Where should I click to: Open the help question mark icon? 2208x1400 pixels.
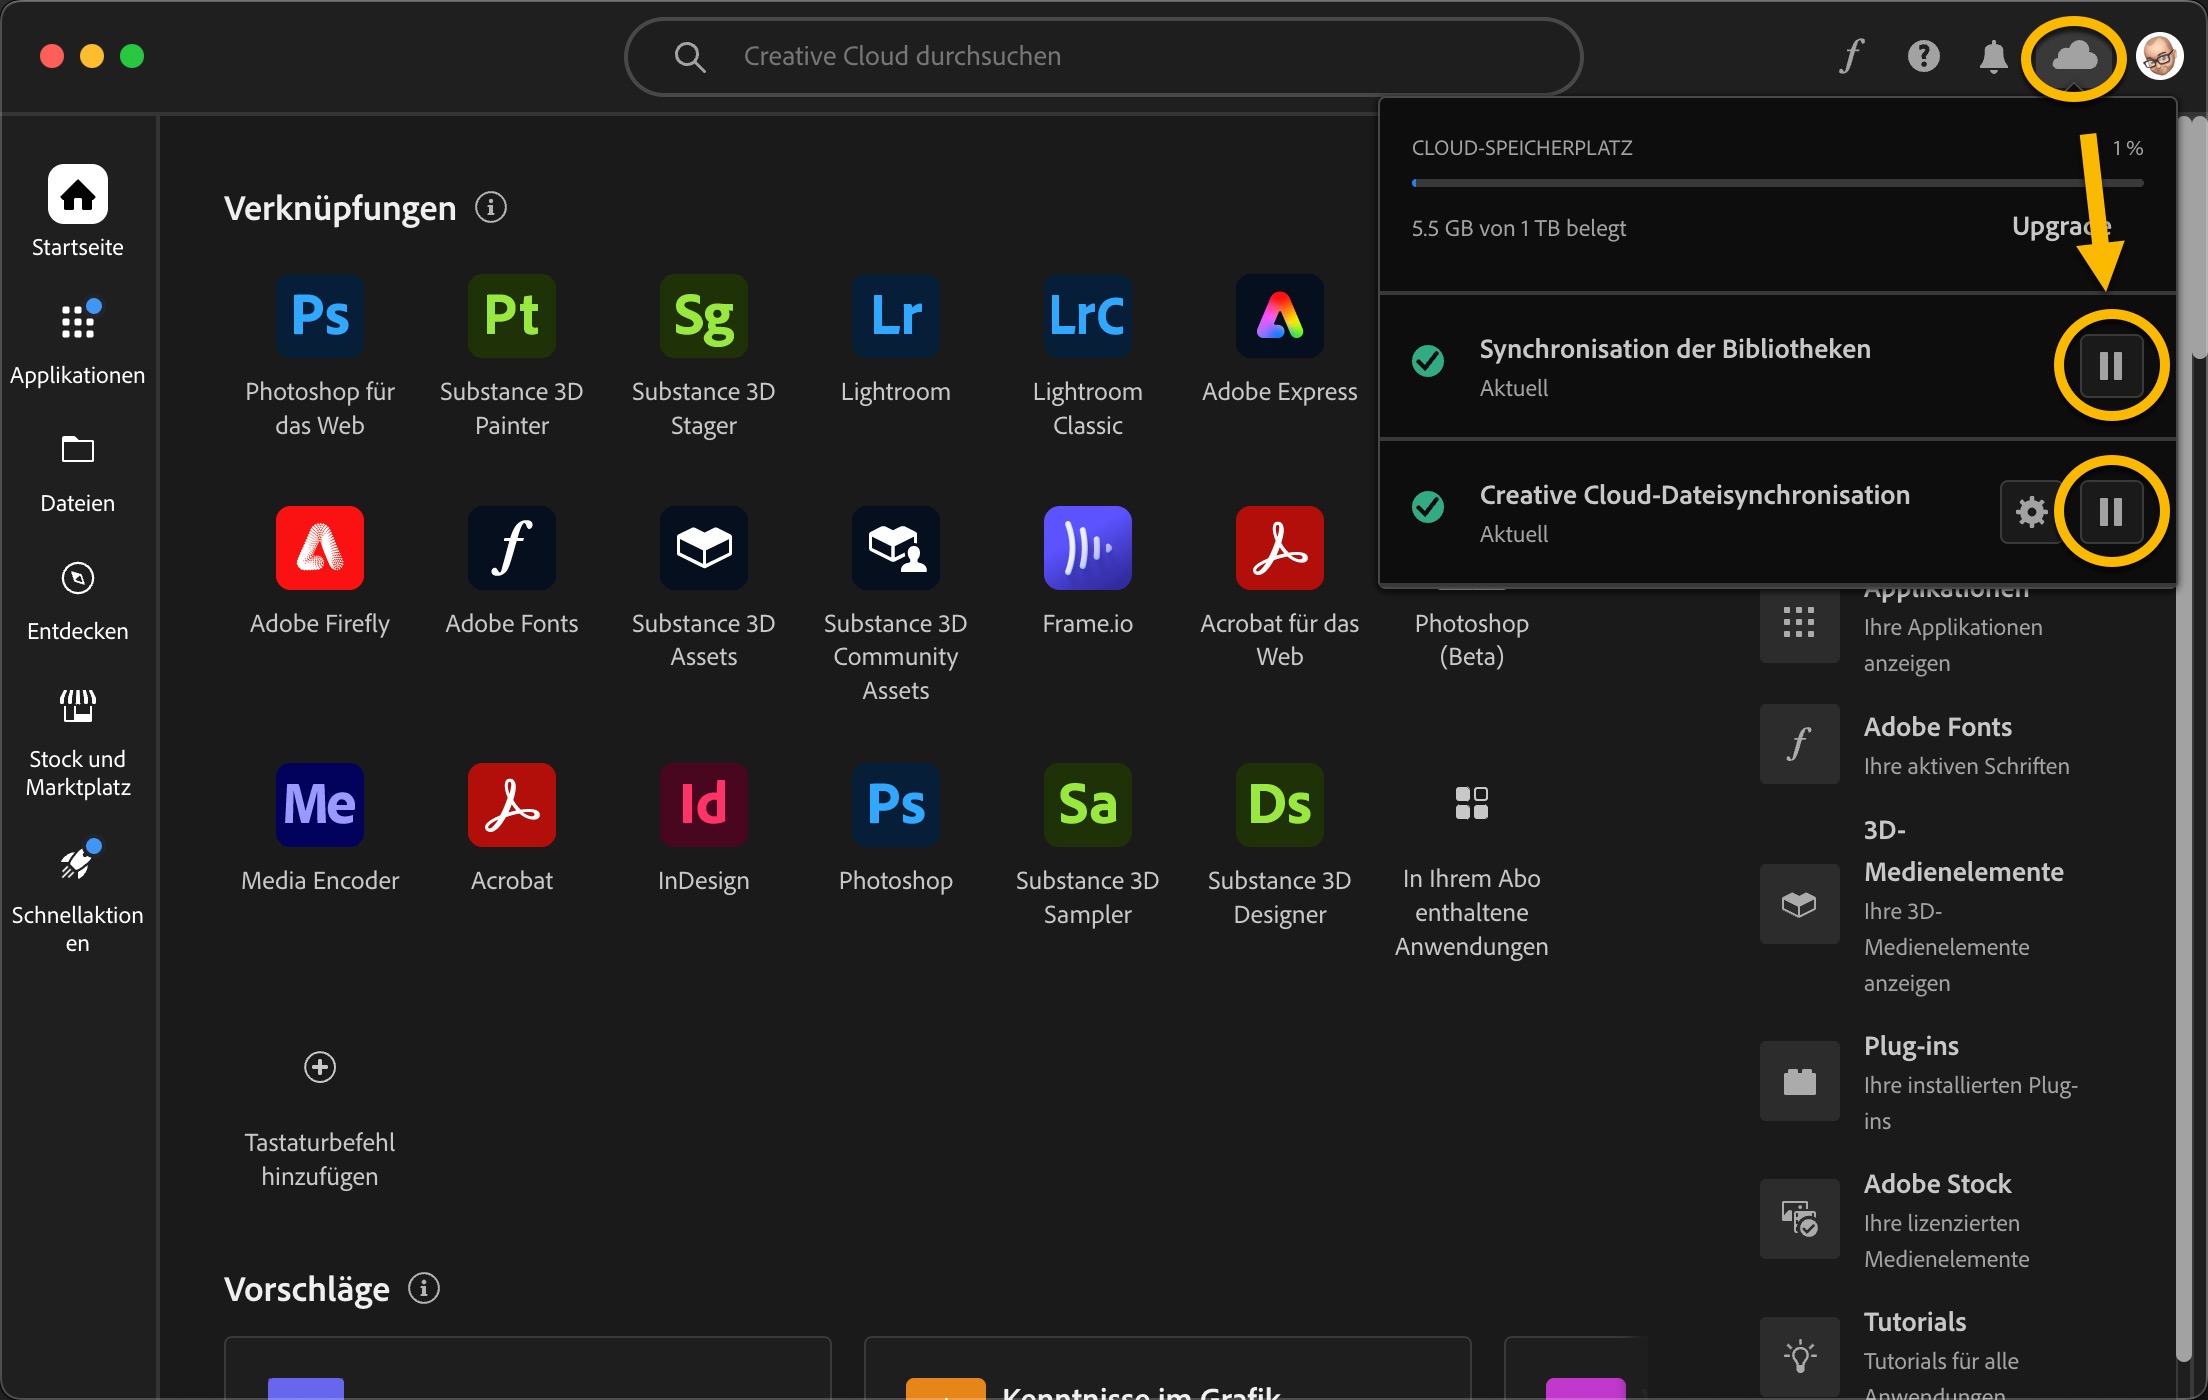(x=1923, y=57)
